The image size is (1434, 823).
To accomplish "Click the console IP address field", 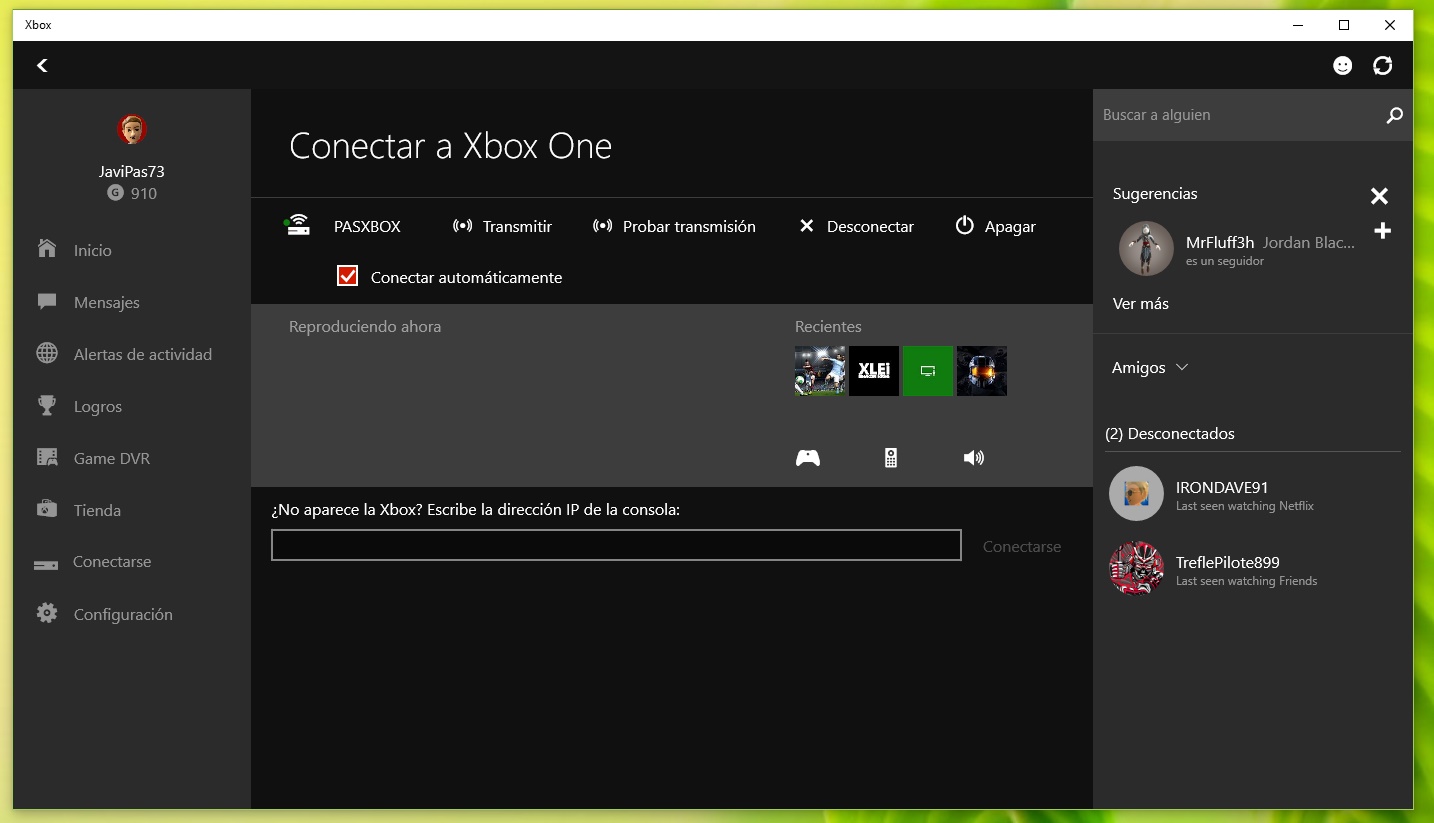I will point(616,545).
